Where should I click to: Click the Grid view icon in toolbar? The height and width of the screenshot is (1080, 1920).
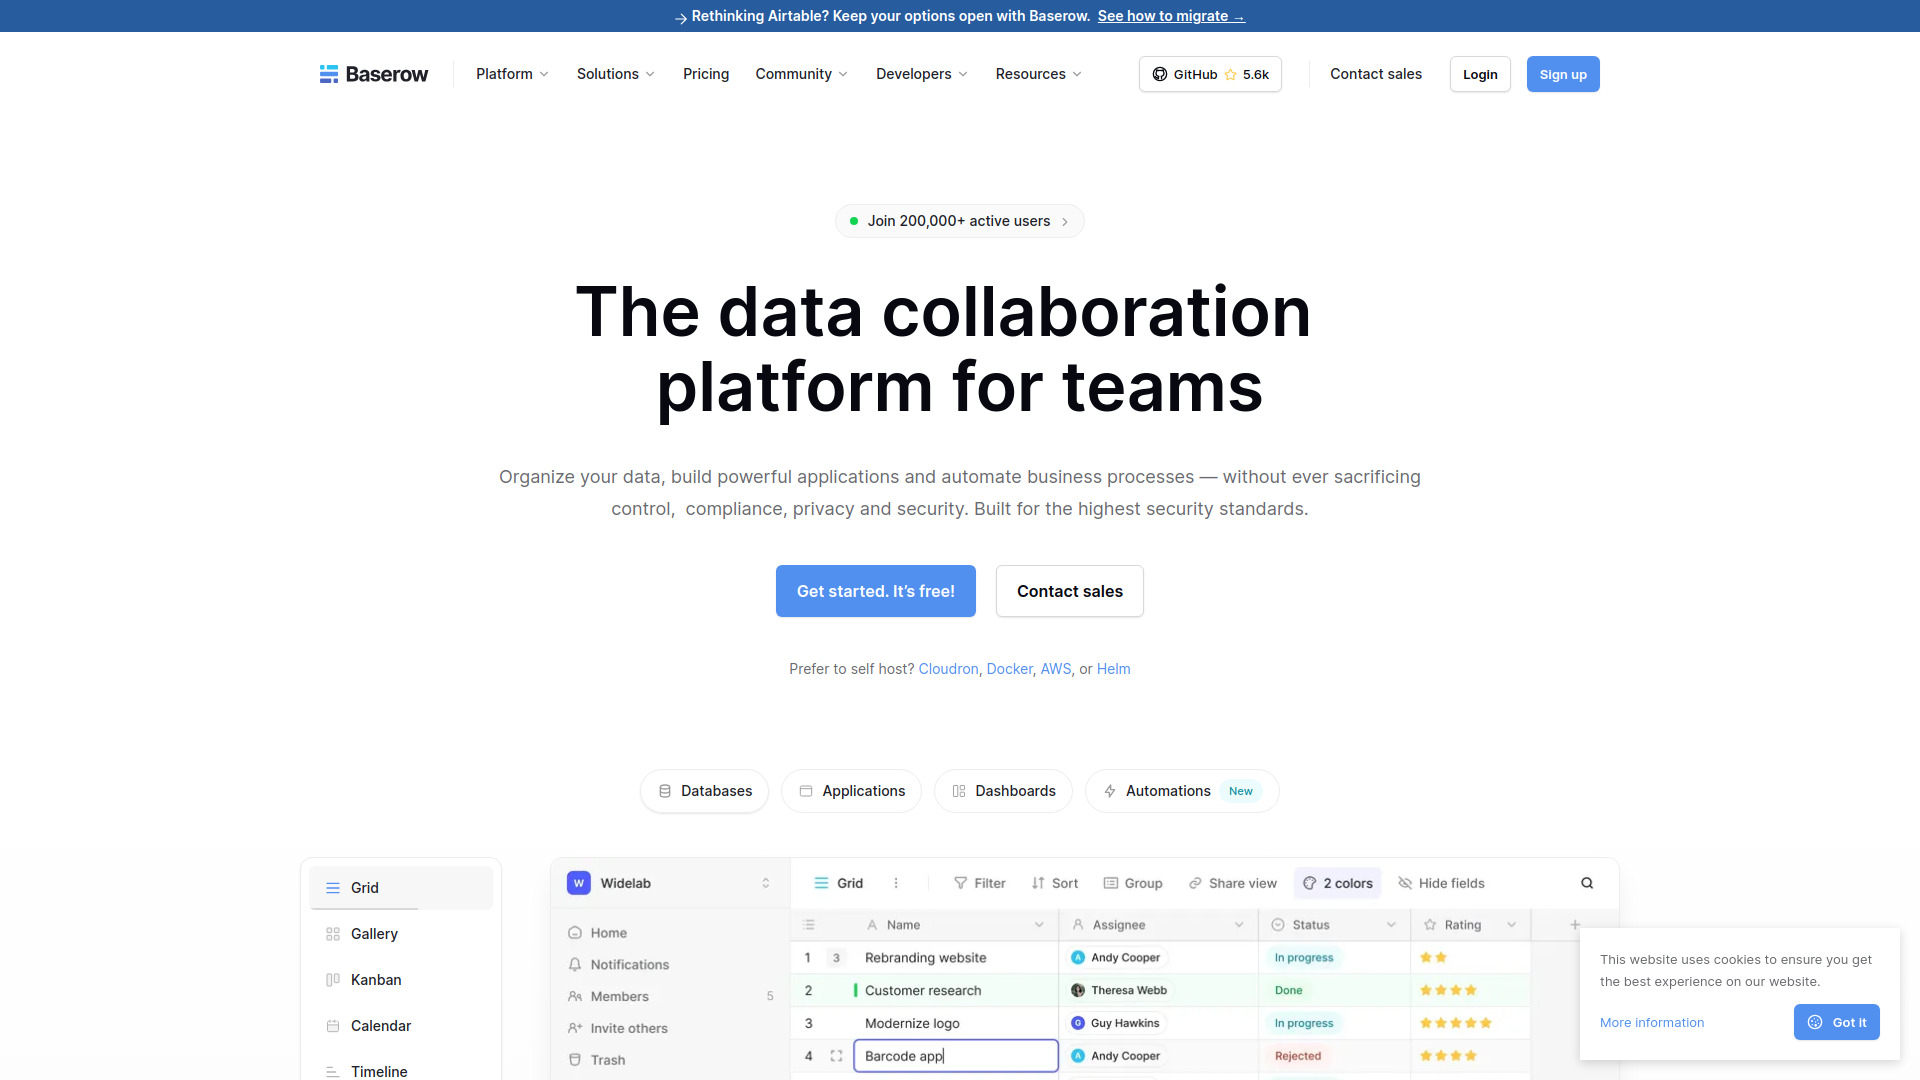point(821,883)
